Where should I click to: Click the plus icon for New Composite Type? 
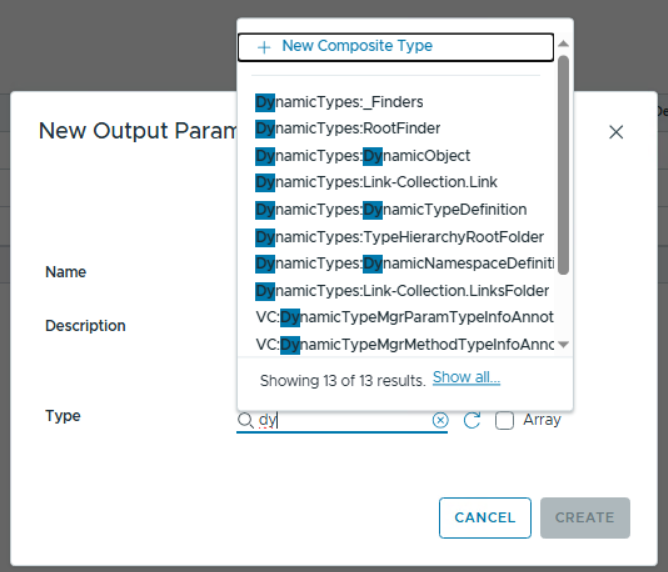click(264, 47)
